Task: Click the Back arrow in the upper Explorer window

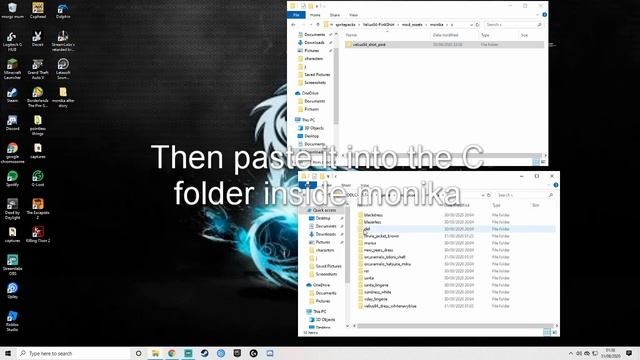Action: pos(293,25)
